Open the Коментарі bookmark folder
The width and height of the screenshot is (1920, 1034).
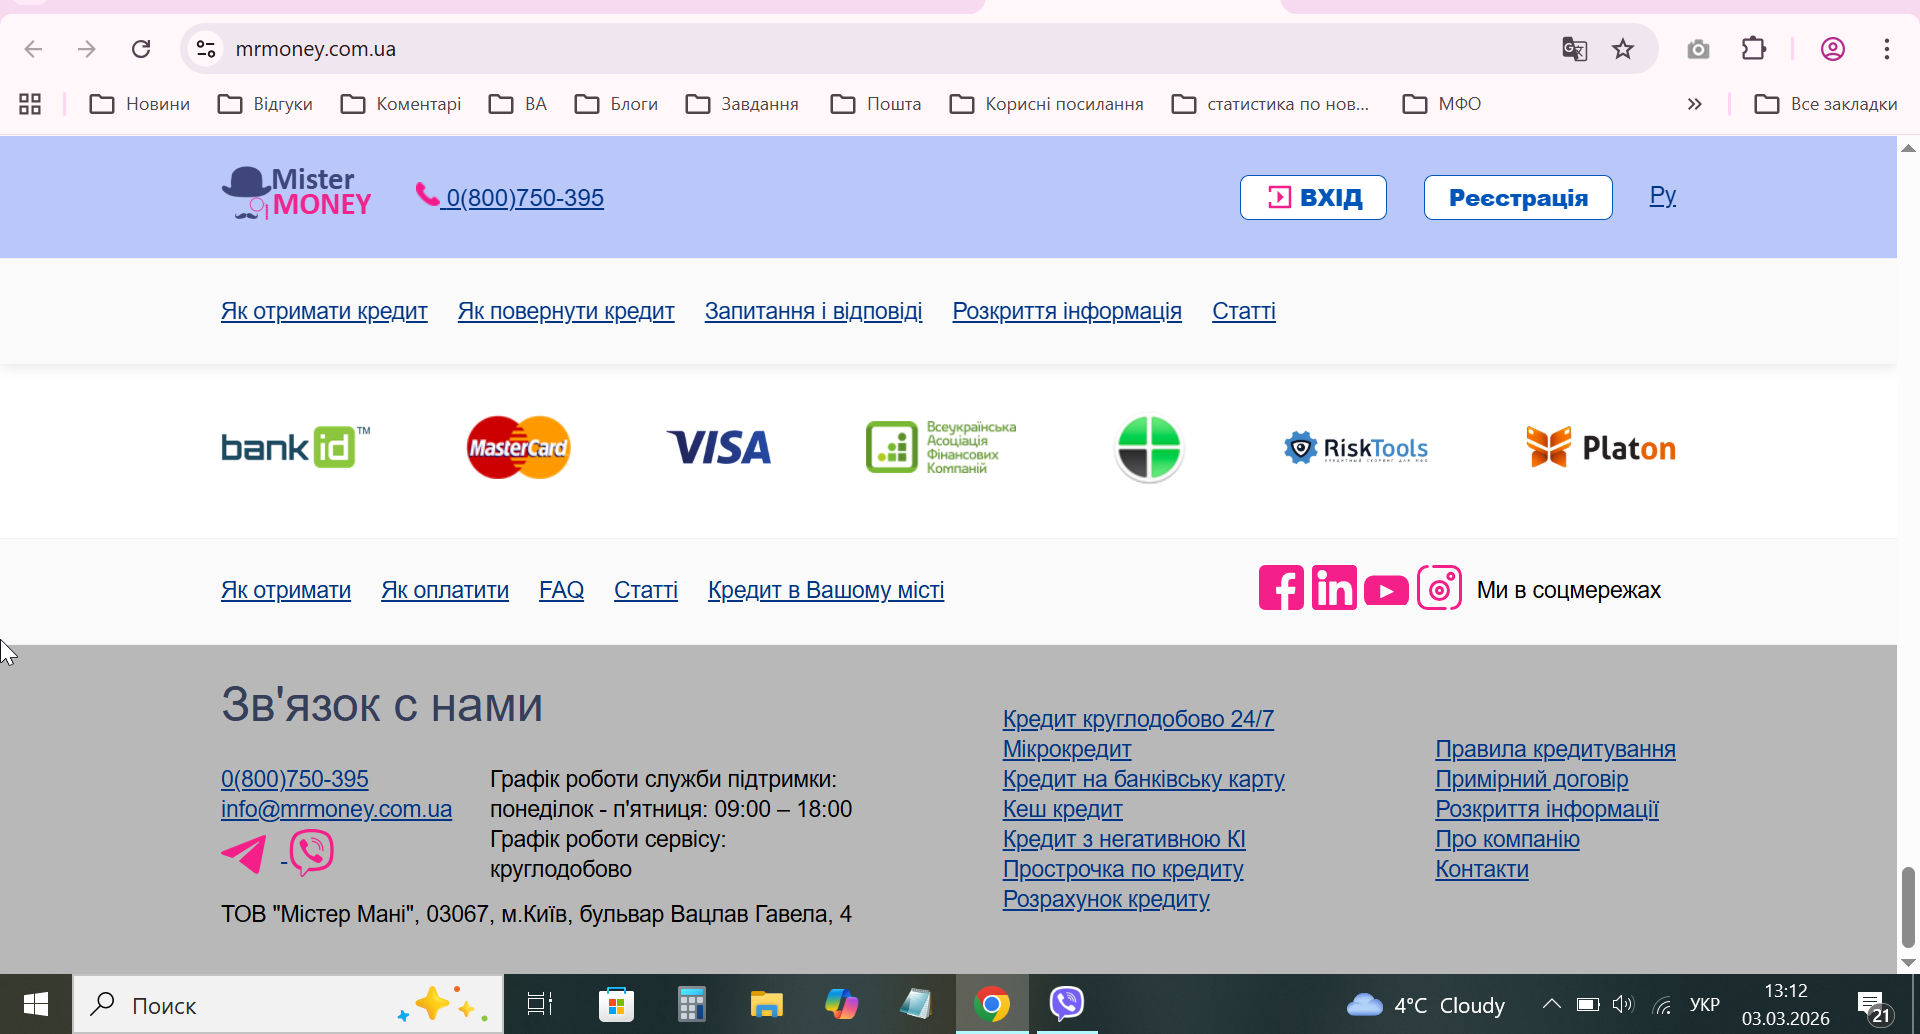pos(401,104)
